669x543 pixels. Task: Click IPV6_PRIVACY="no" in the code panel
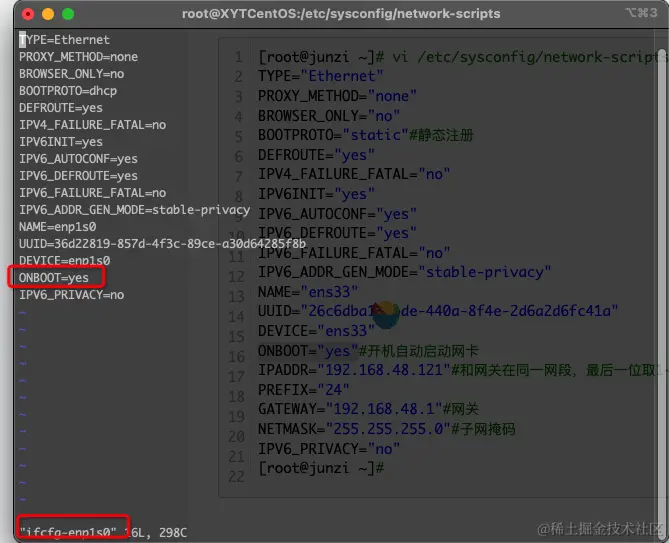(329, 449)
